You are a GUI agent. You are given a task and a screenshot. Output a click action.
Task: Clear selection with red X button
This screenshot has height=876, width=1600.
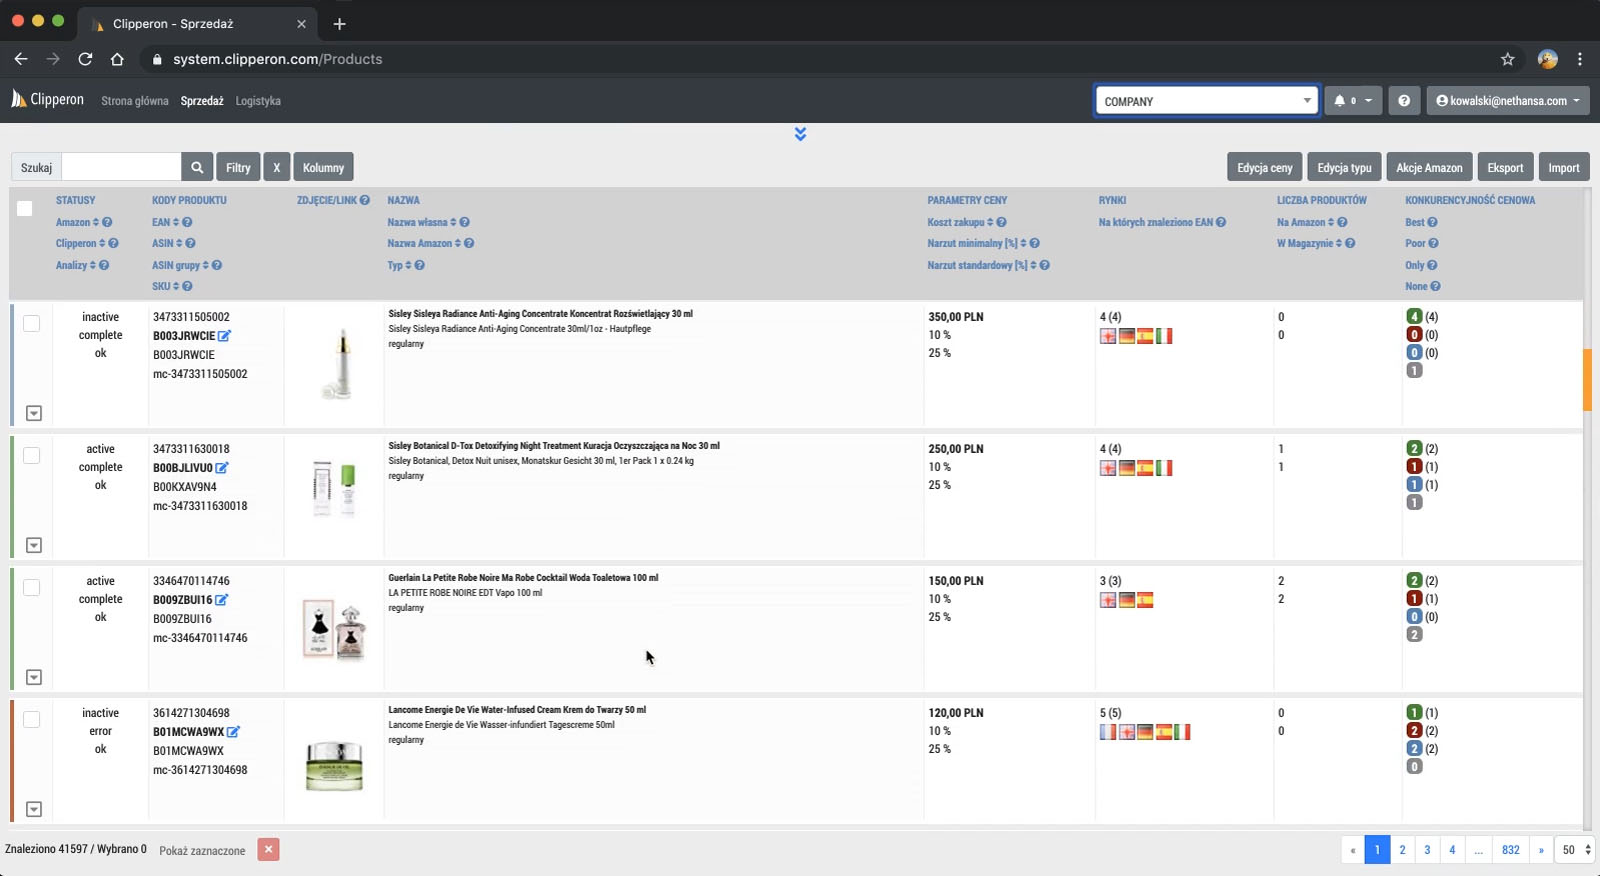pos(268,849)
